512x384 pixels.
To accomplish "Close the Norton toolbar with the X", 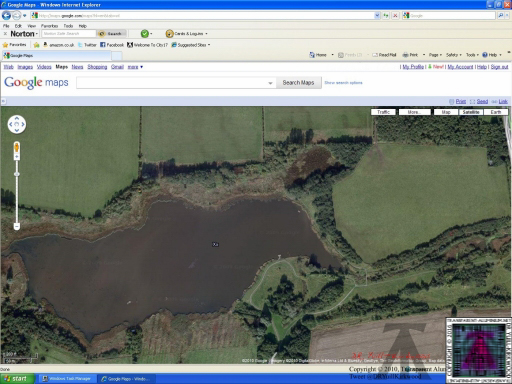I will pyautogui.click(x=5, y=34).
